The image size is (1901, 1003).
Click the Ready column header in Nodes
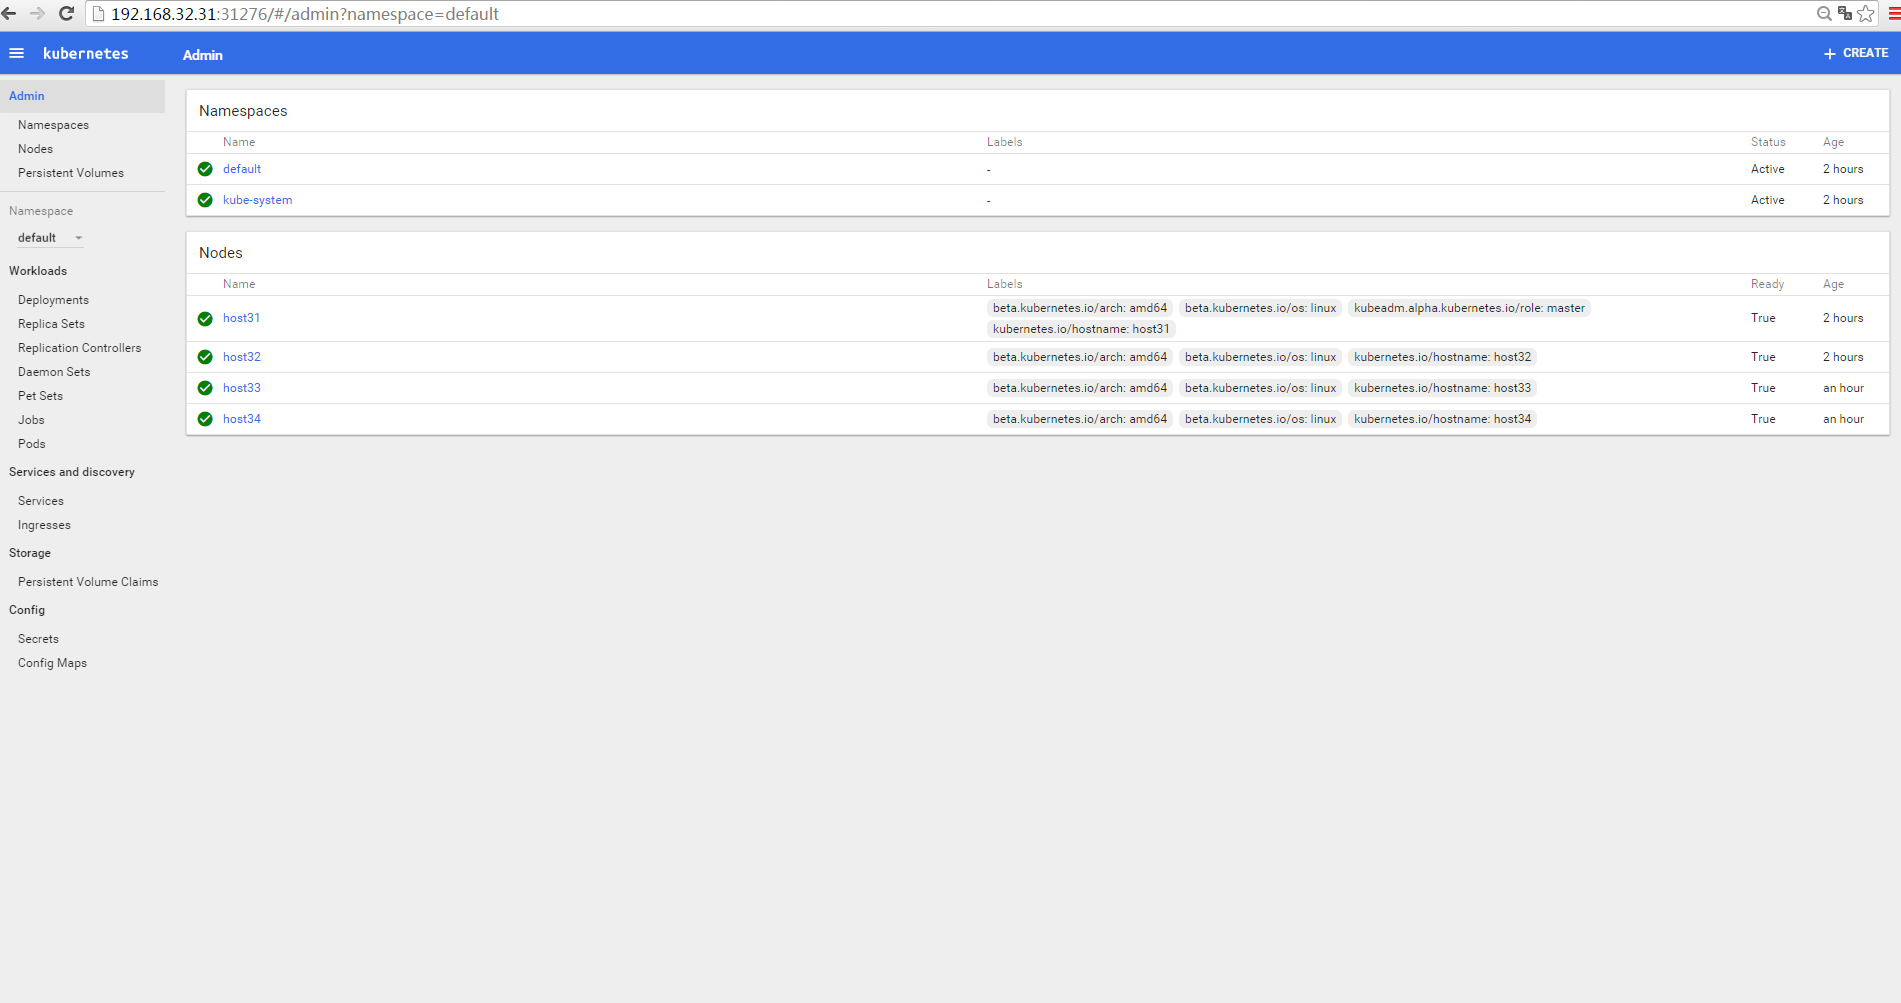click(x=1767, y=284)
